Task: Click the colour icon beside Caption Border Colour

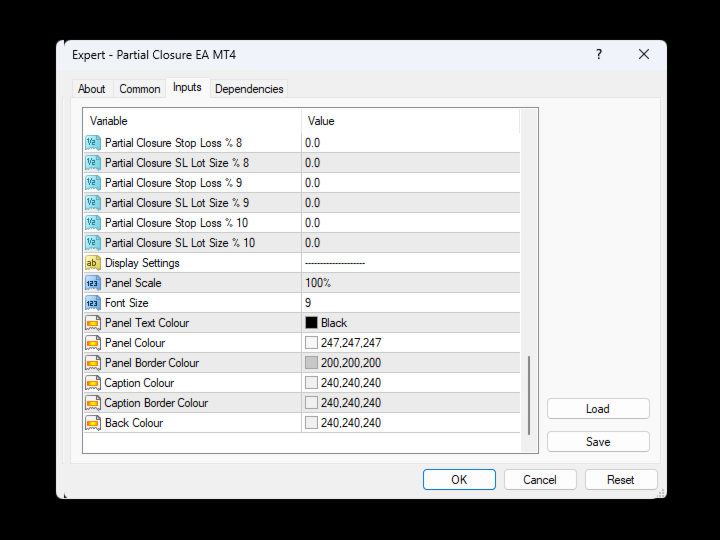Action: coord(93,403)
